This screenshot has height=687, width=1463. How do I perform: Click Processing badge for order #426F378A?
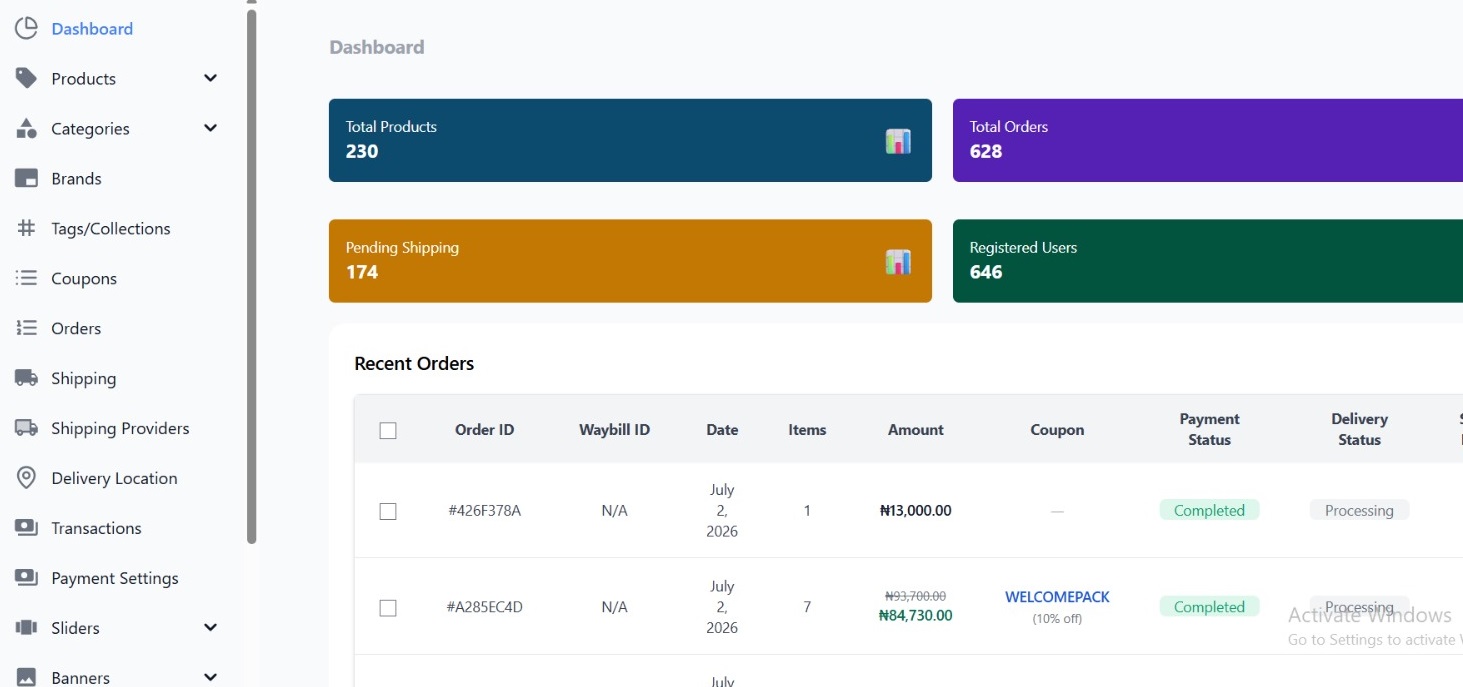click(x=1359, y=510)
